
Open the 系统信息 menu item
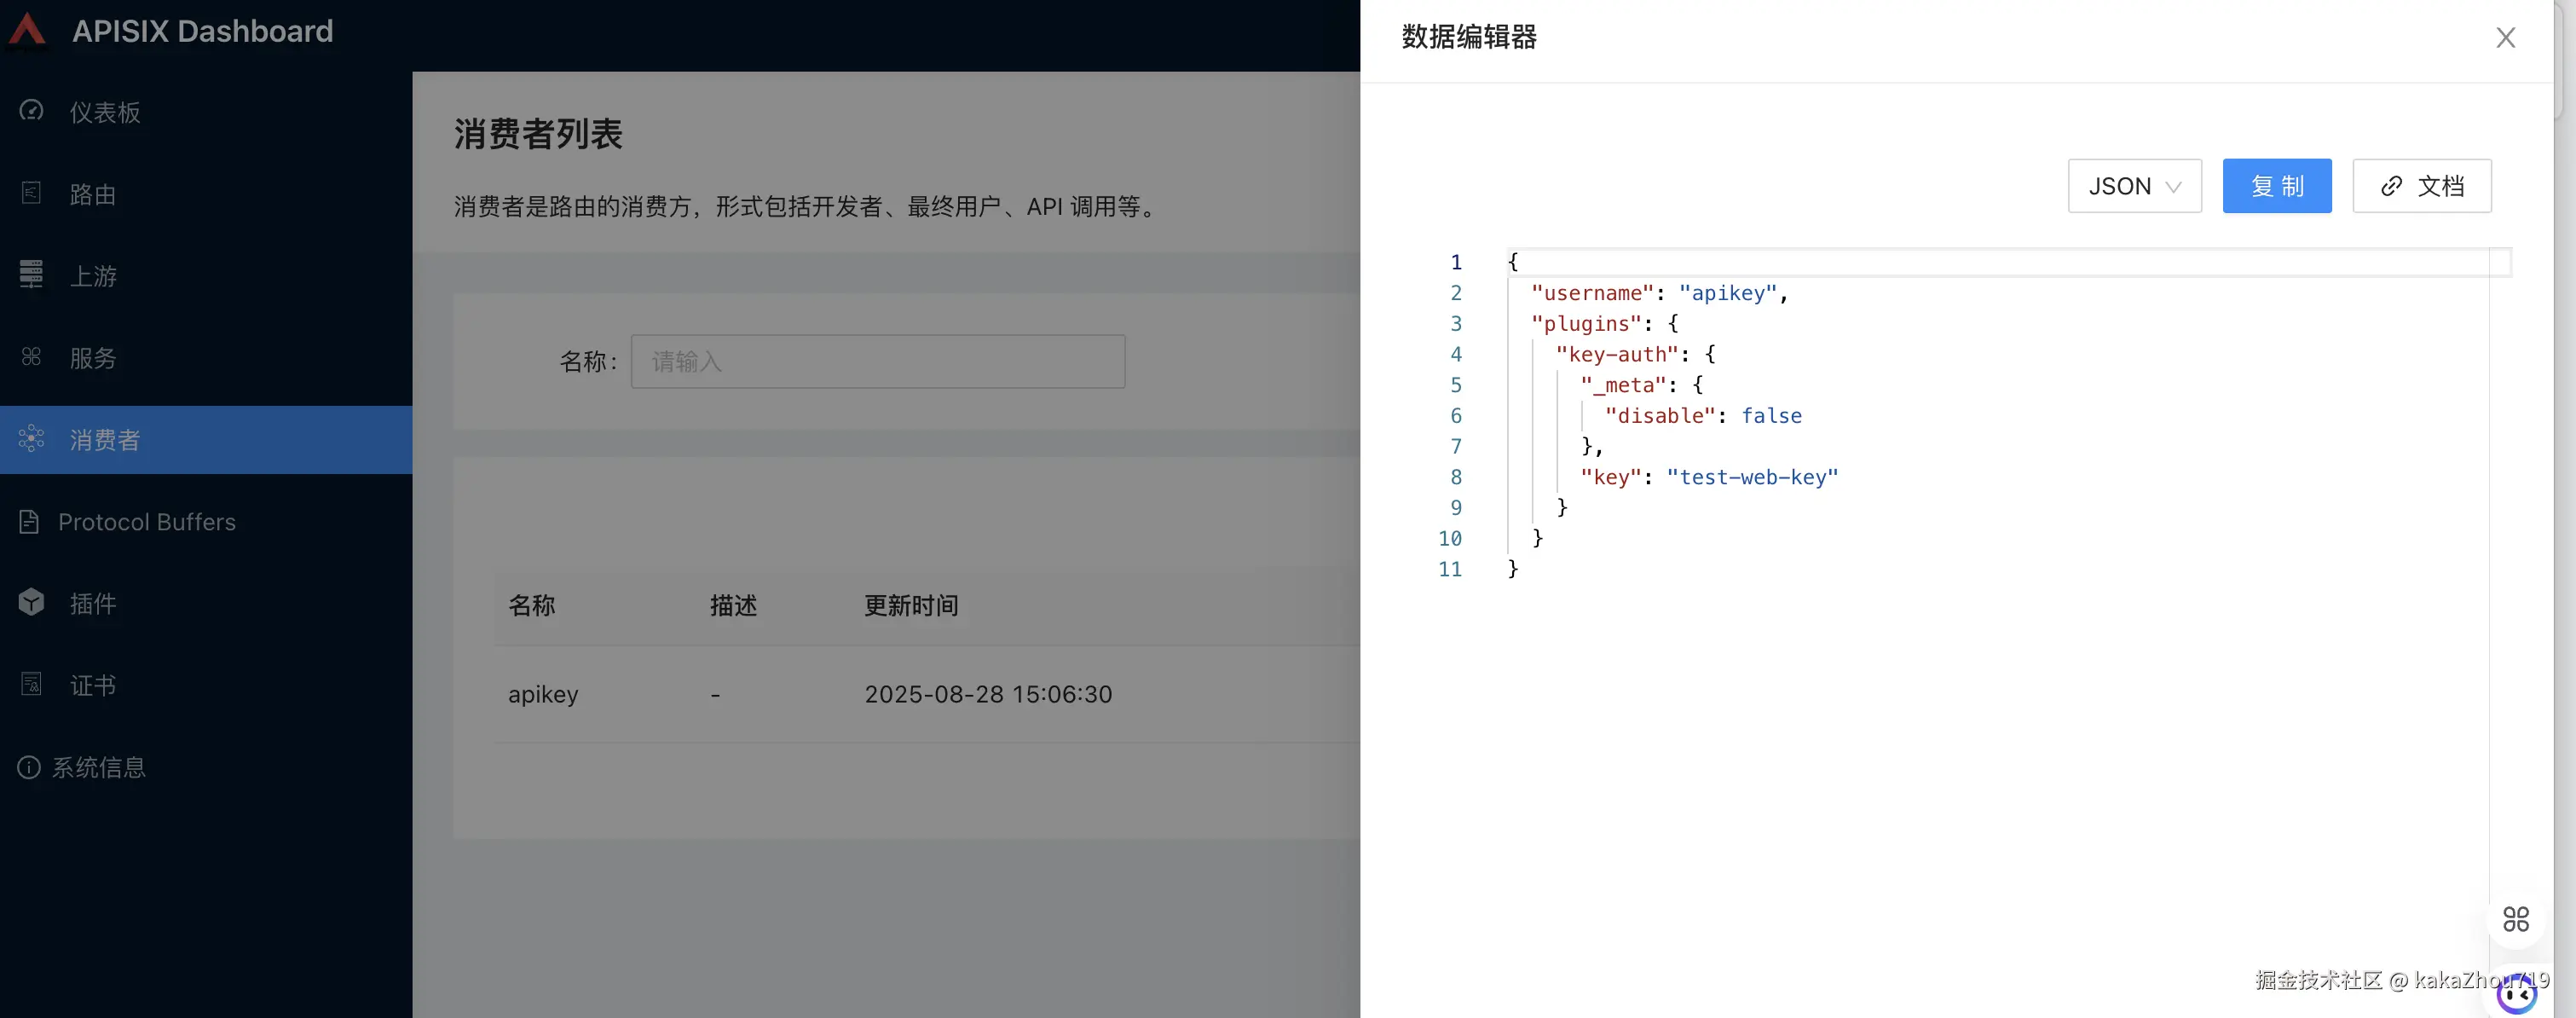(206, 768)
